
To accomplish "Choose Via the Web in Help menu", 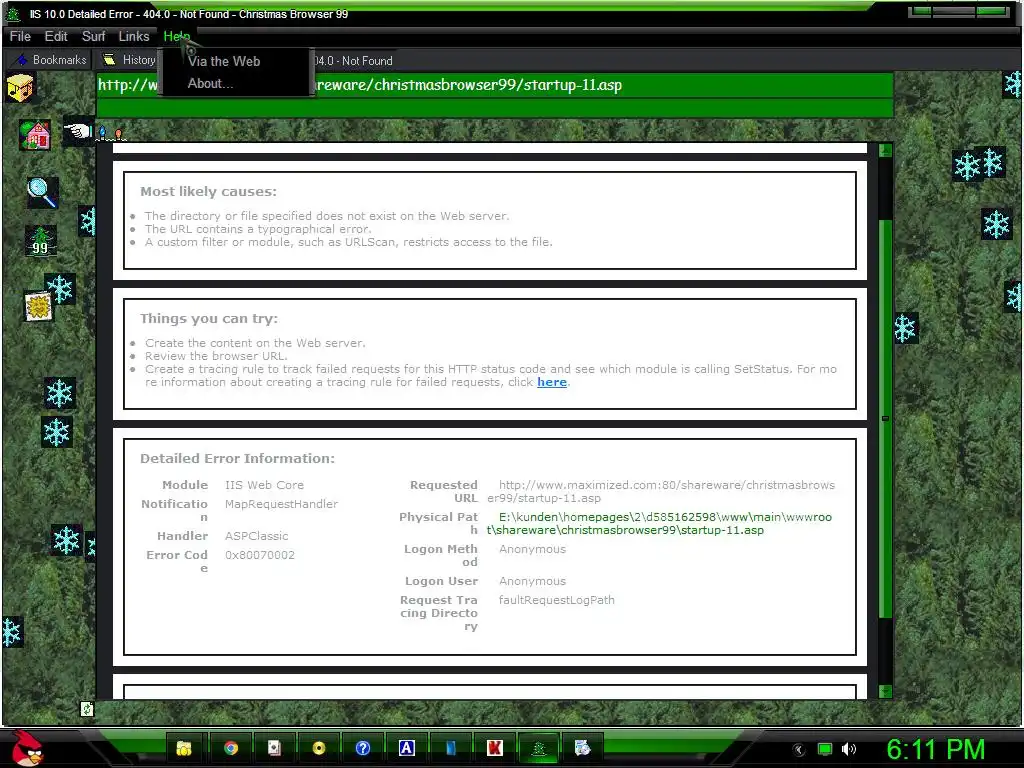I will [x=224, y=61].
